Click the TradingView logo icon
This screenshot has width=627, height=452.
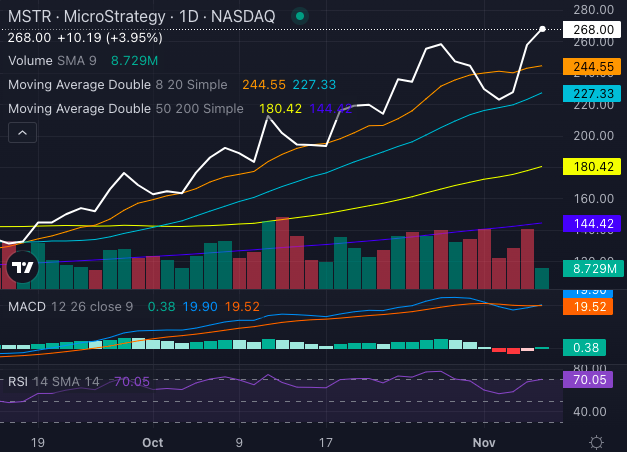(x=22, y=267)
